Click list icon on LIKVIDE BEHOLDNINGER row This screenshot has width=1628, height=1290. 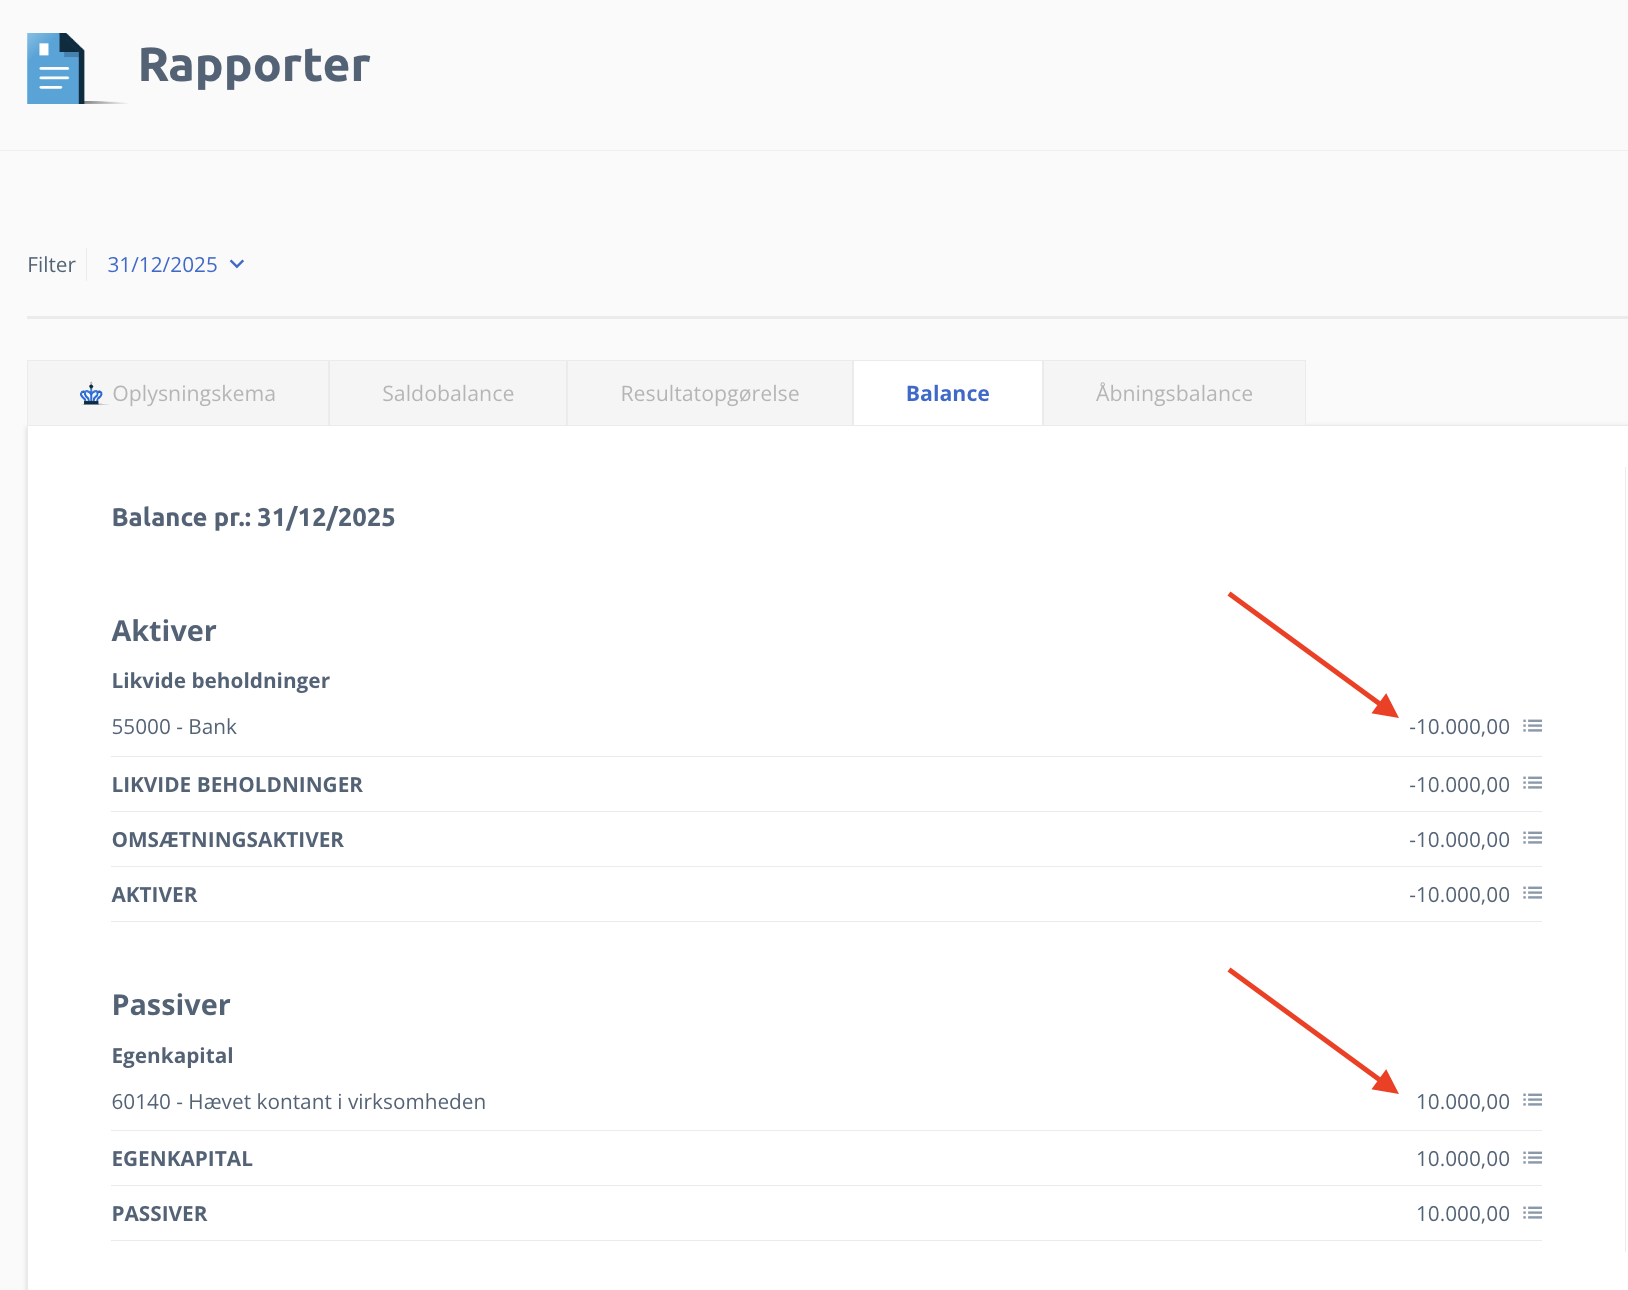click(x=1532, y=783)
